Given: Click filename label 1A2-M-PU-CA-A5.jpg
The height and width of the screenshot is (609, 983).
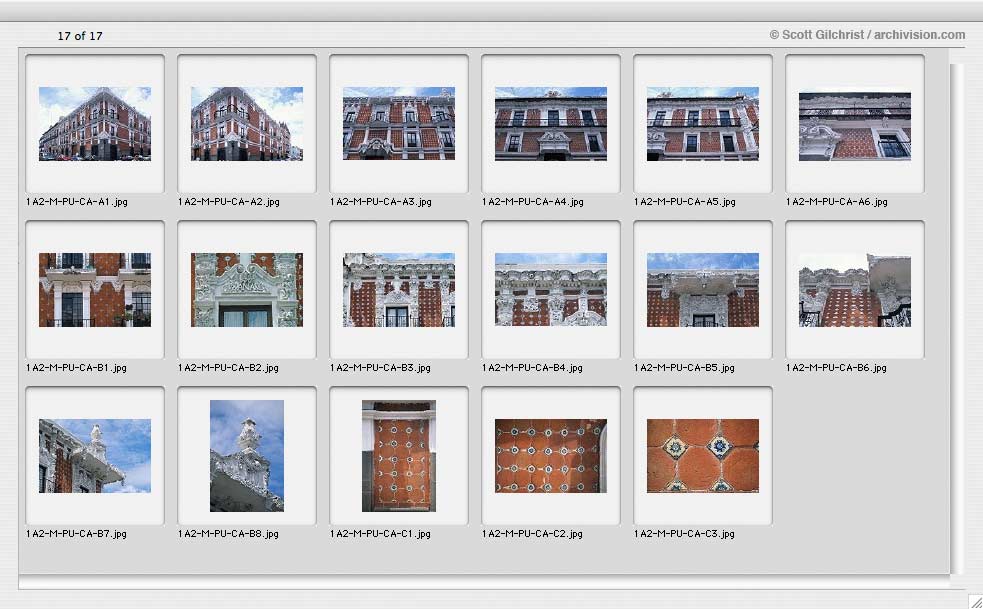Looking at the screenshot, I should (x=685, y=202).
